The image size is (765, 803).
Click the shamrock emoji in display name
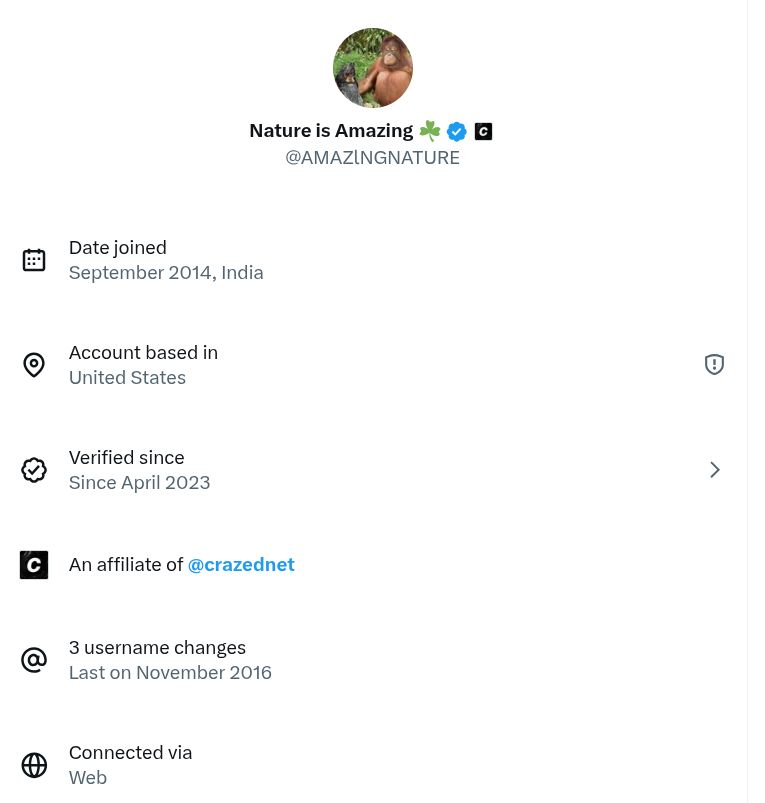tap(430, 131)
